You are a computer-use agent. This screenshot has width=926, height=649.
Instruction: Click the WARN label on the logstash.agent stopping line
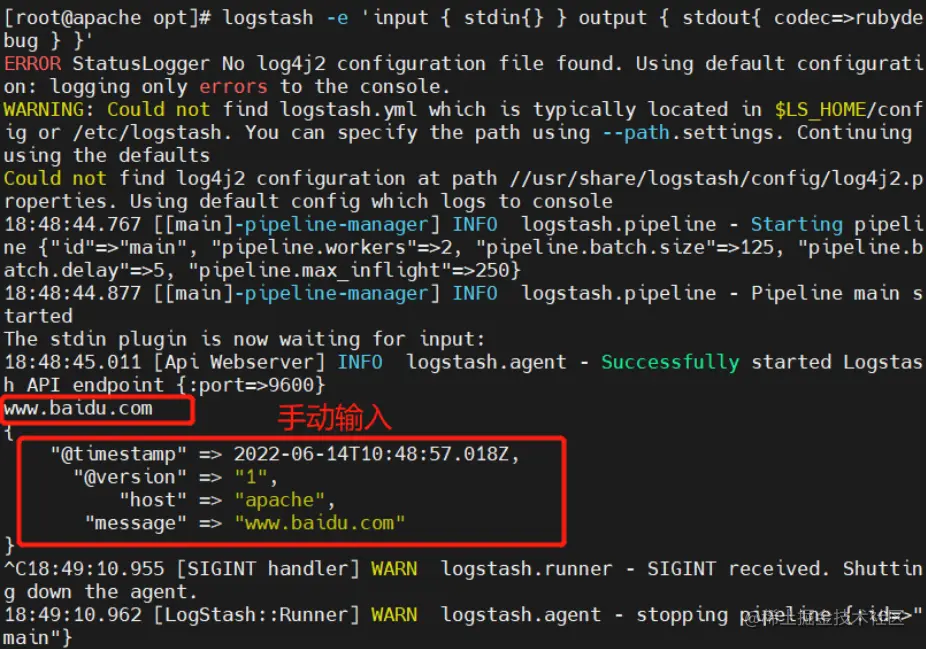[x=394, y=615]
